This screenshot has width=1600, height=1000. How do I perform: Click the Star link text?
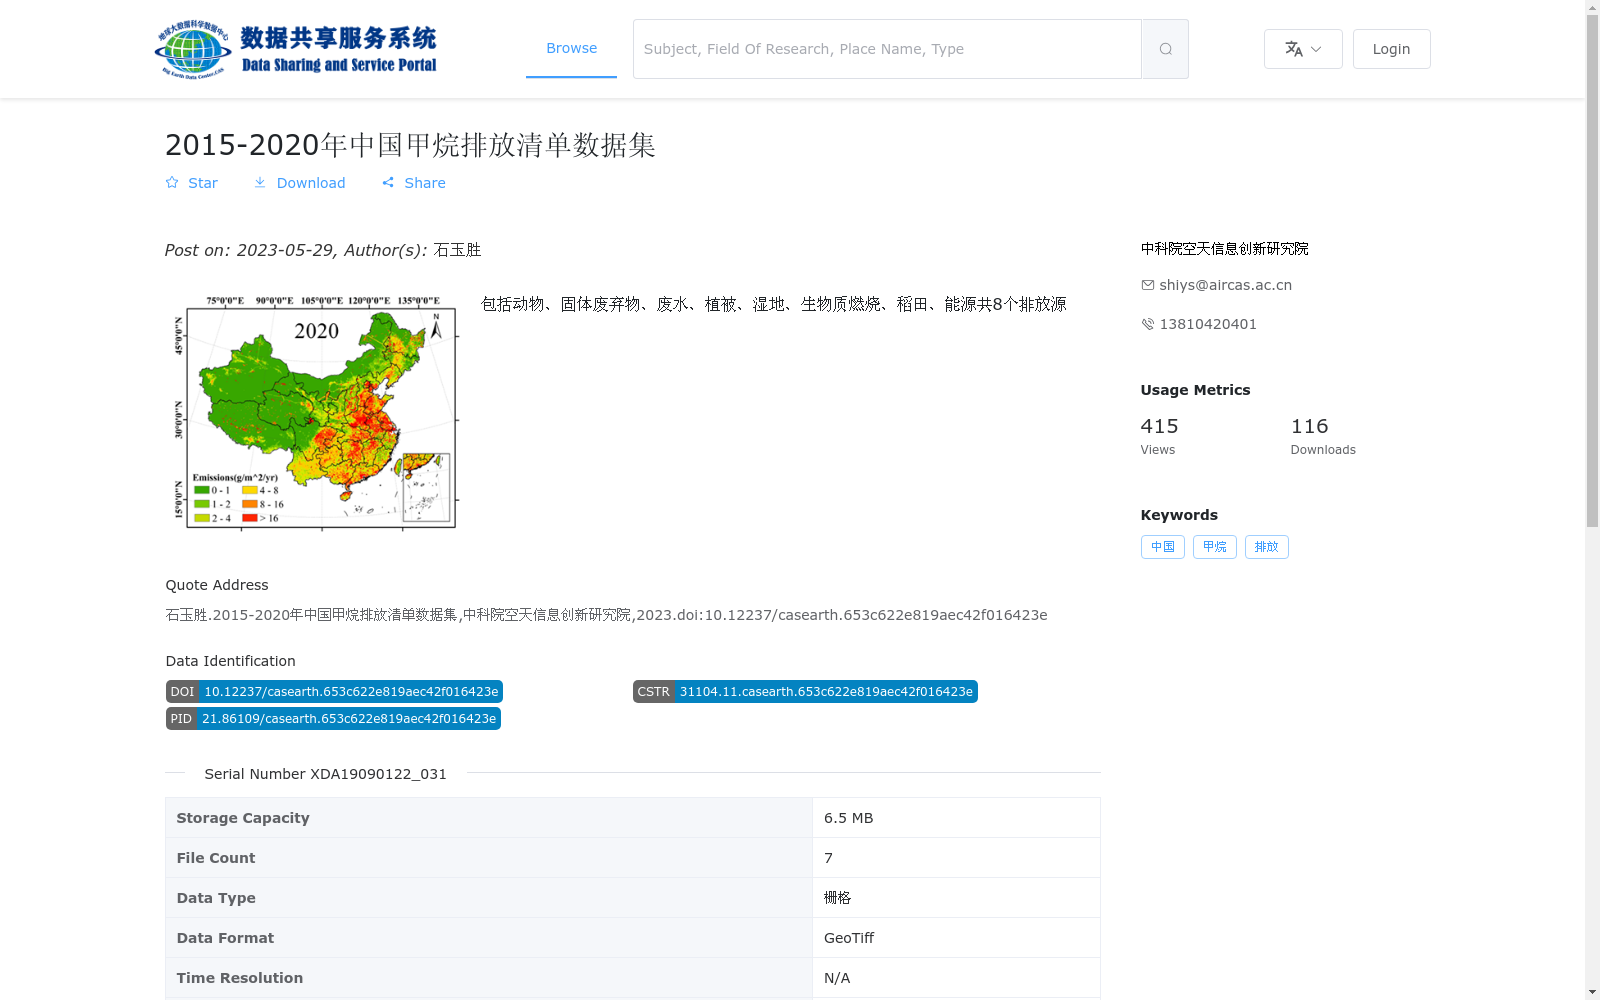pyautogui.click(x=203, y=183)
